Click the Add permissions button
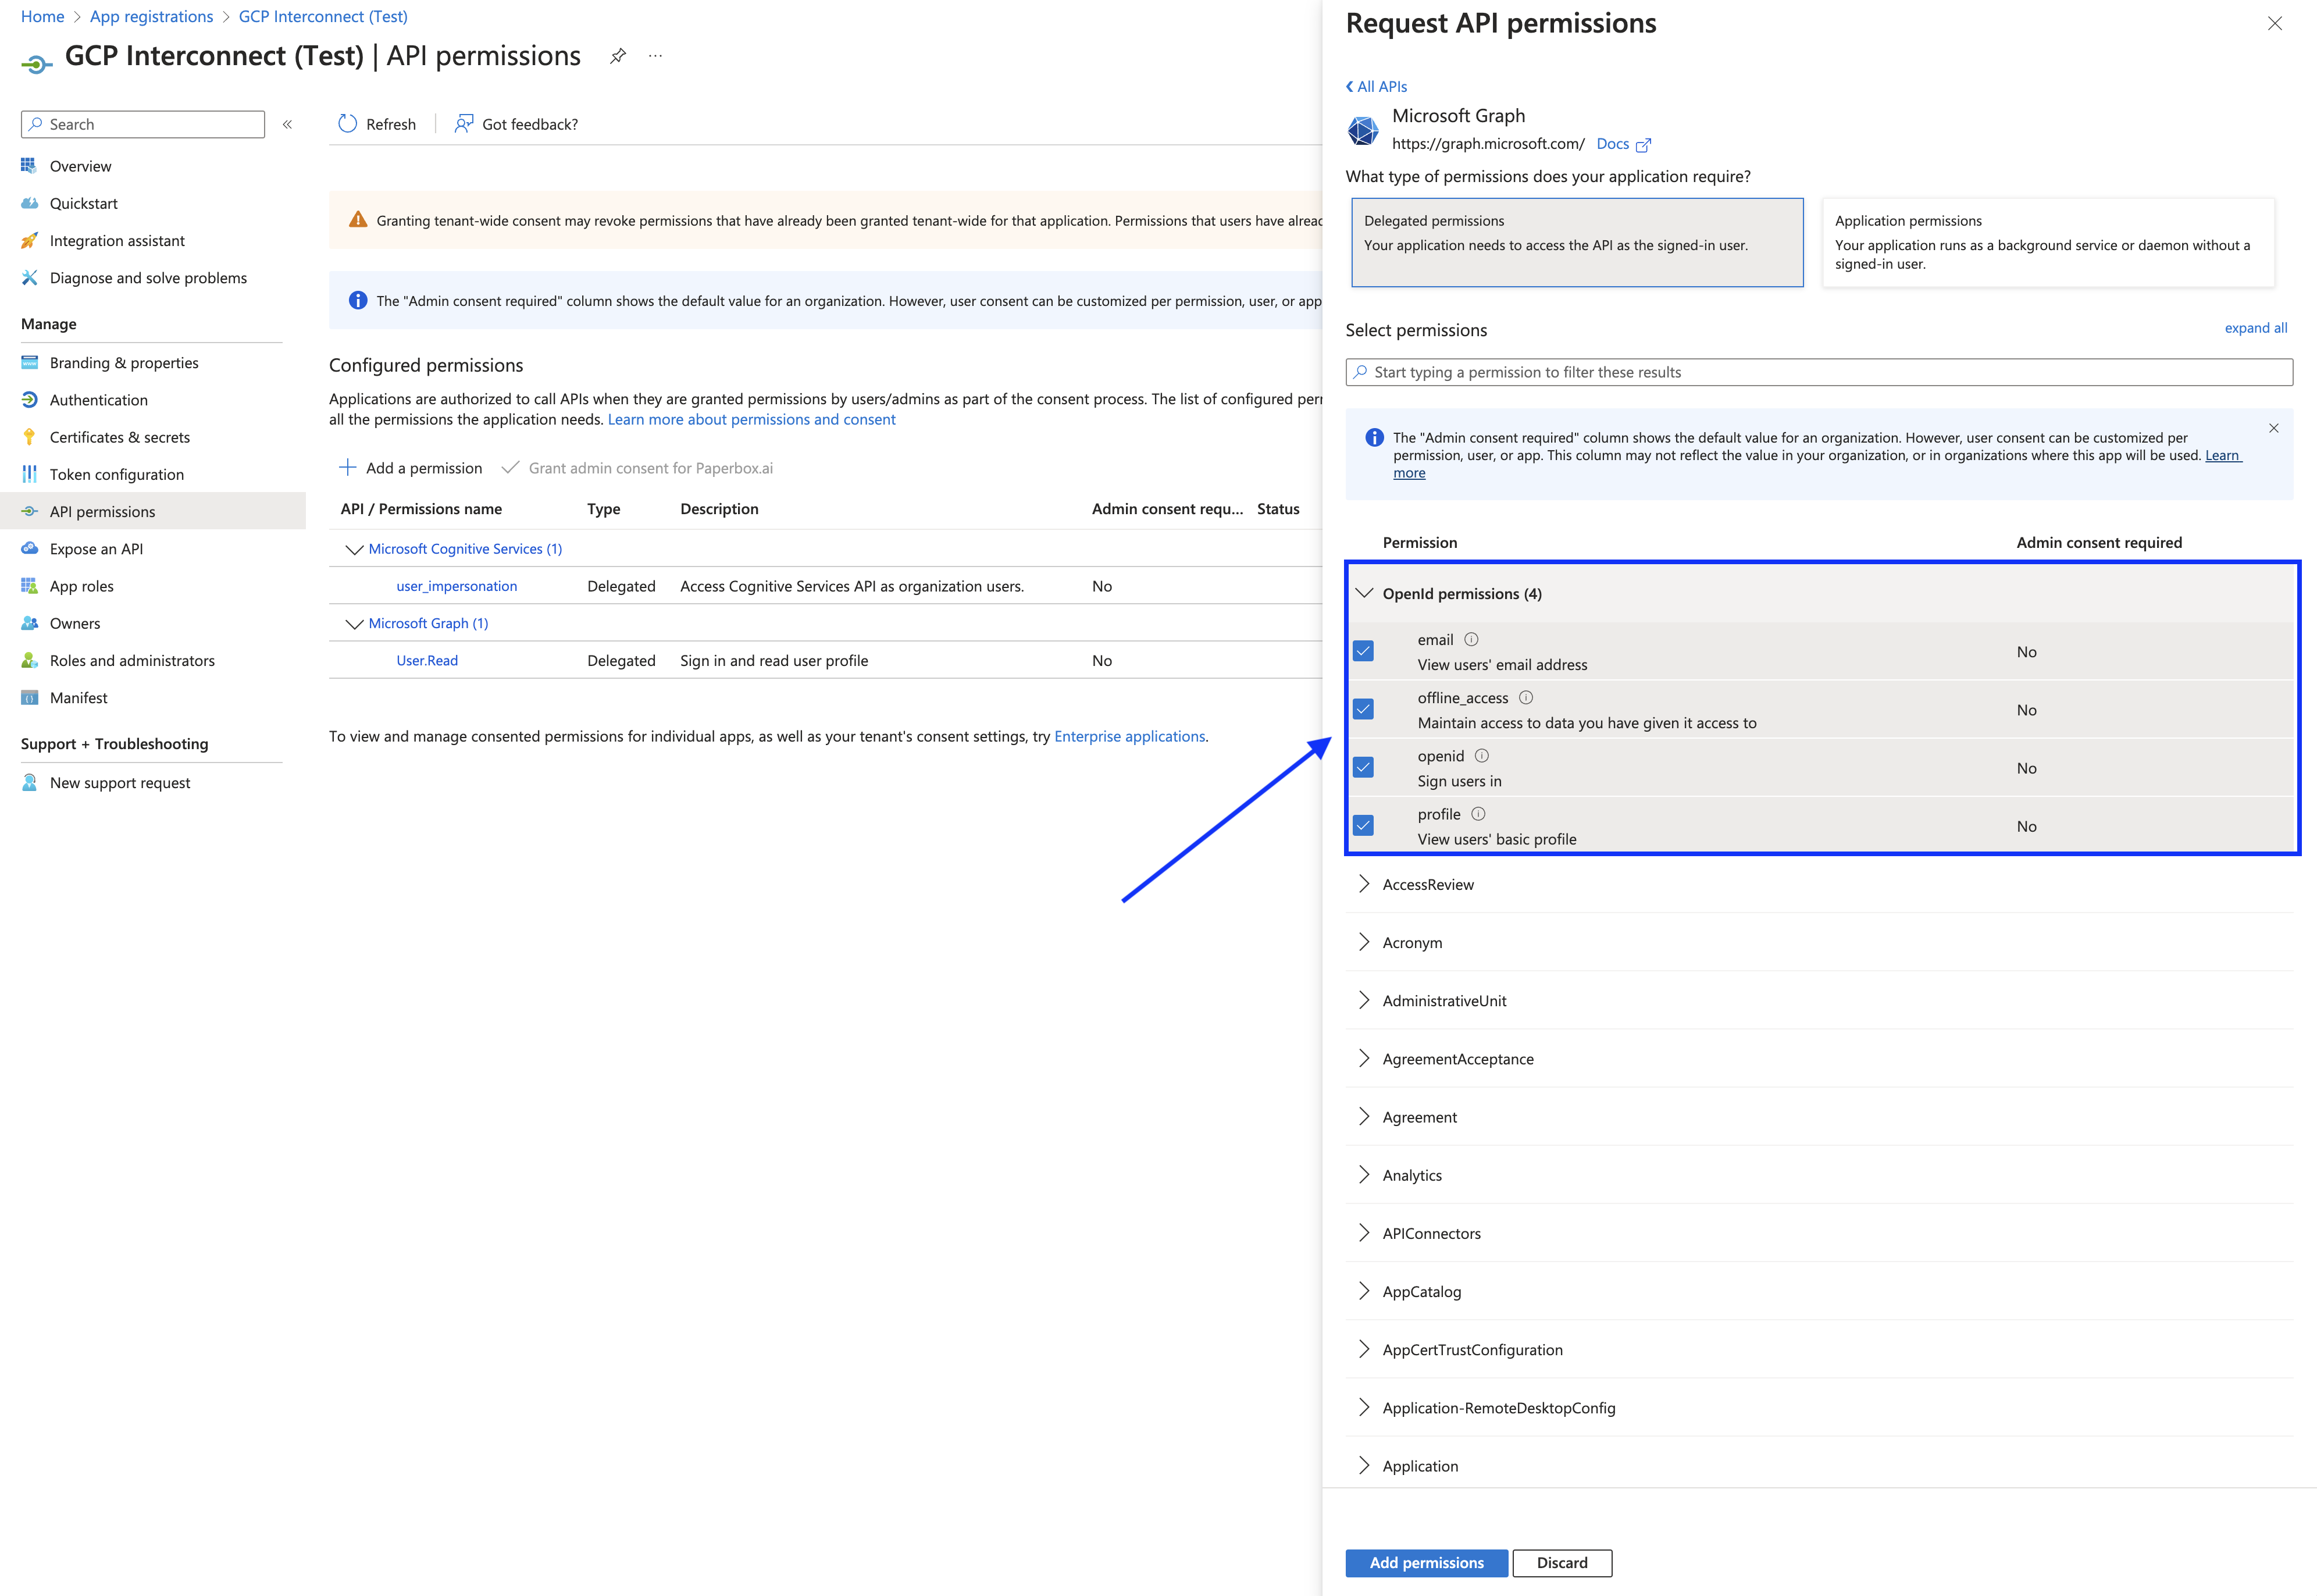This screenshot has width=2317, height=1596. pyautogui.click(x=1426, y=1562)
